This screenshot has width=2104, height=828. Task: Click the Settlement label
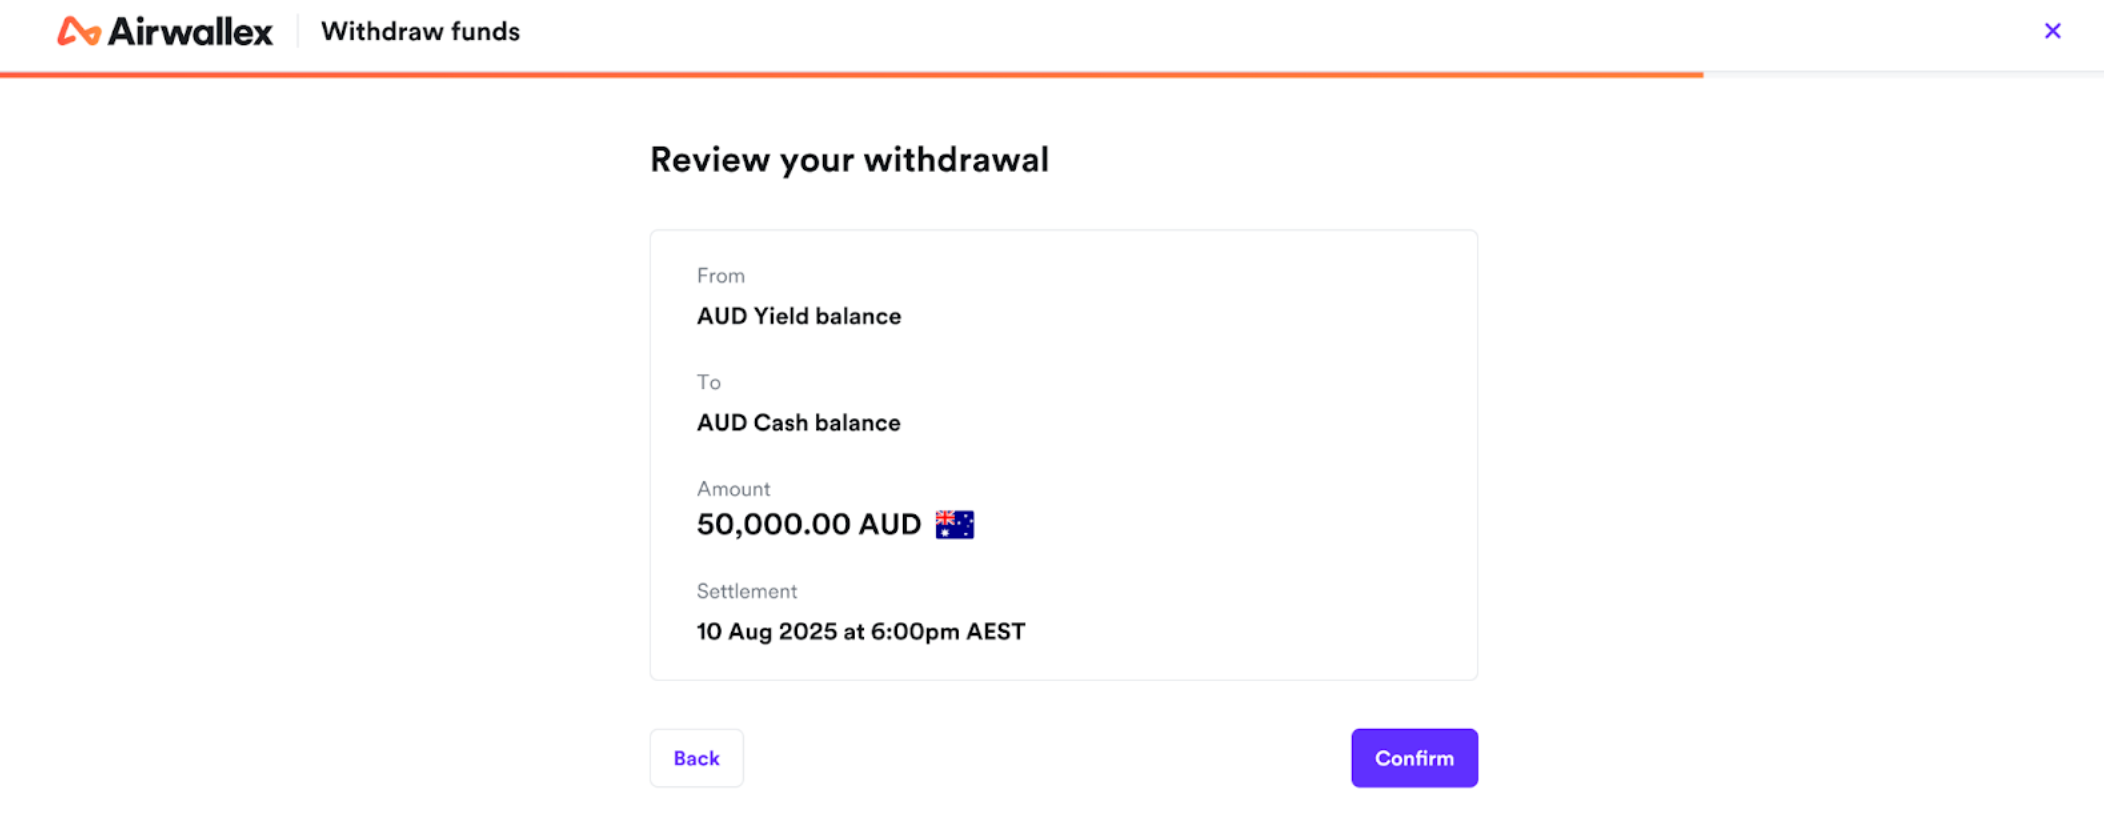tap(747, 591)
